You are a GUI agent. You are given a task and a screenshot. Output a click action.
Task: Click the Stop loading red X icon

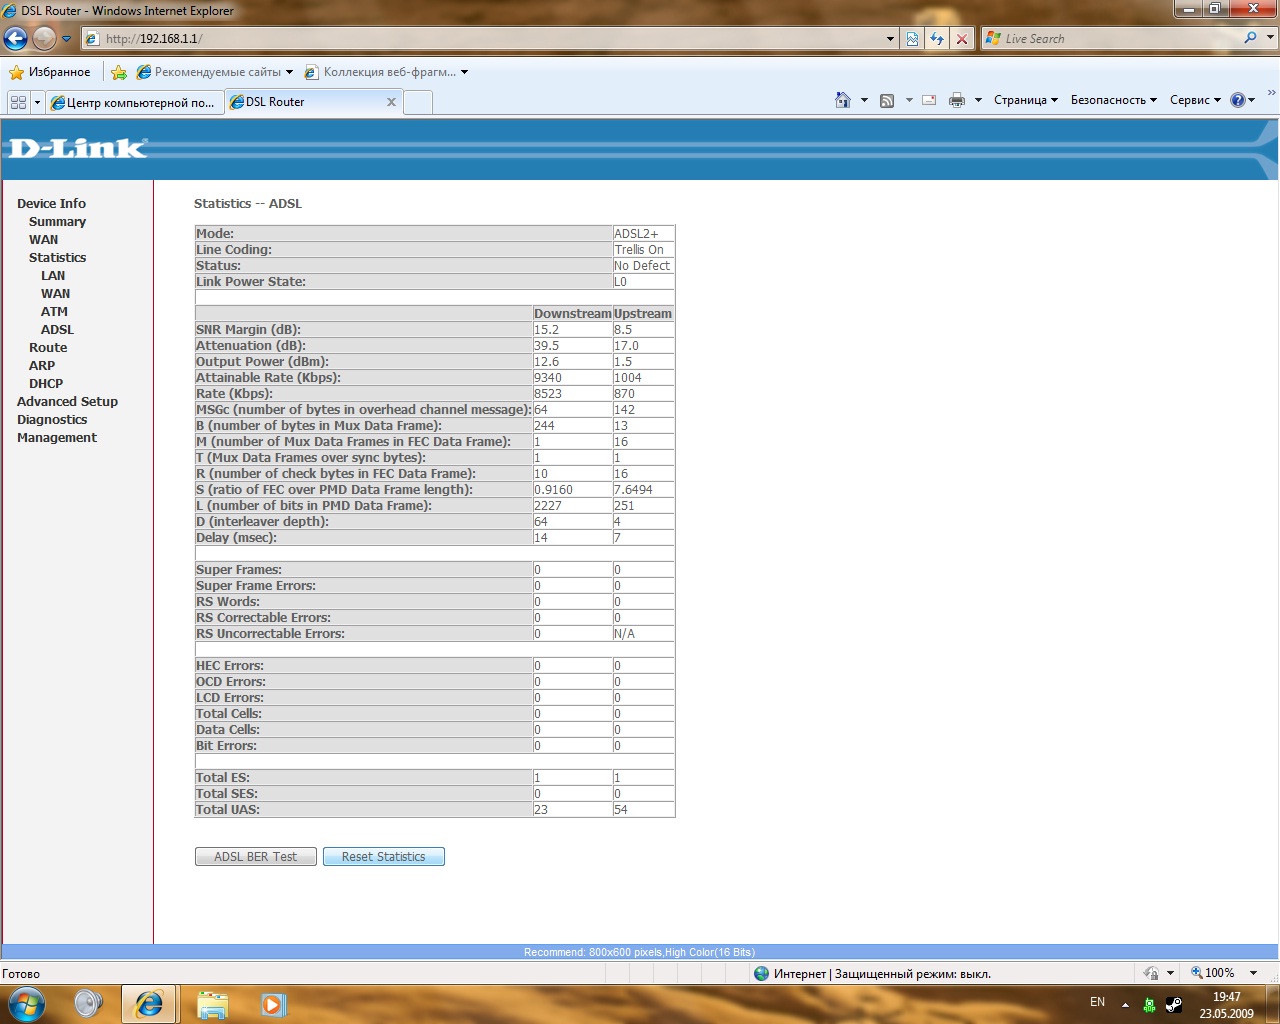pos(962,39)
